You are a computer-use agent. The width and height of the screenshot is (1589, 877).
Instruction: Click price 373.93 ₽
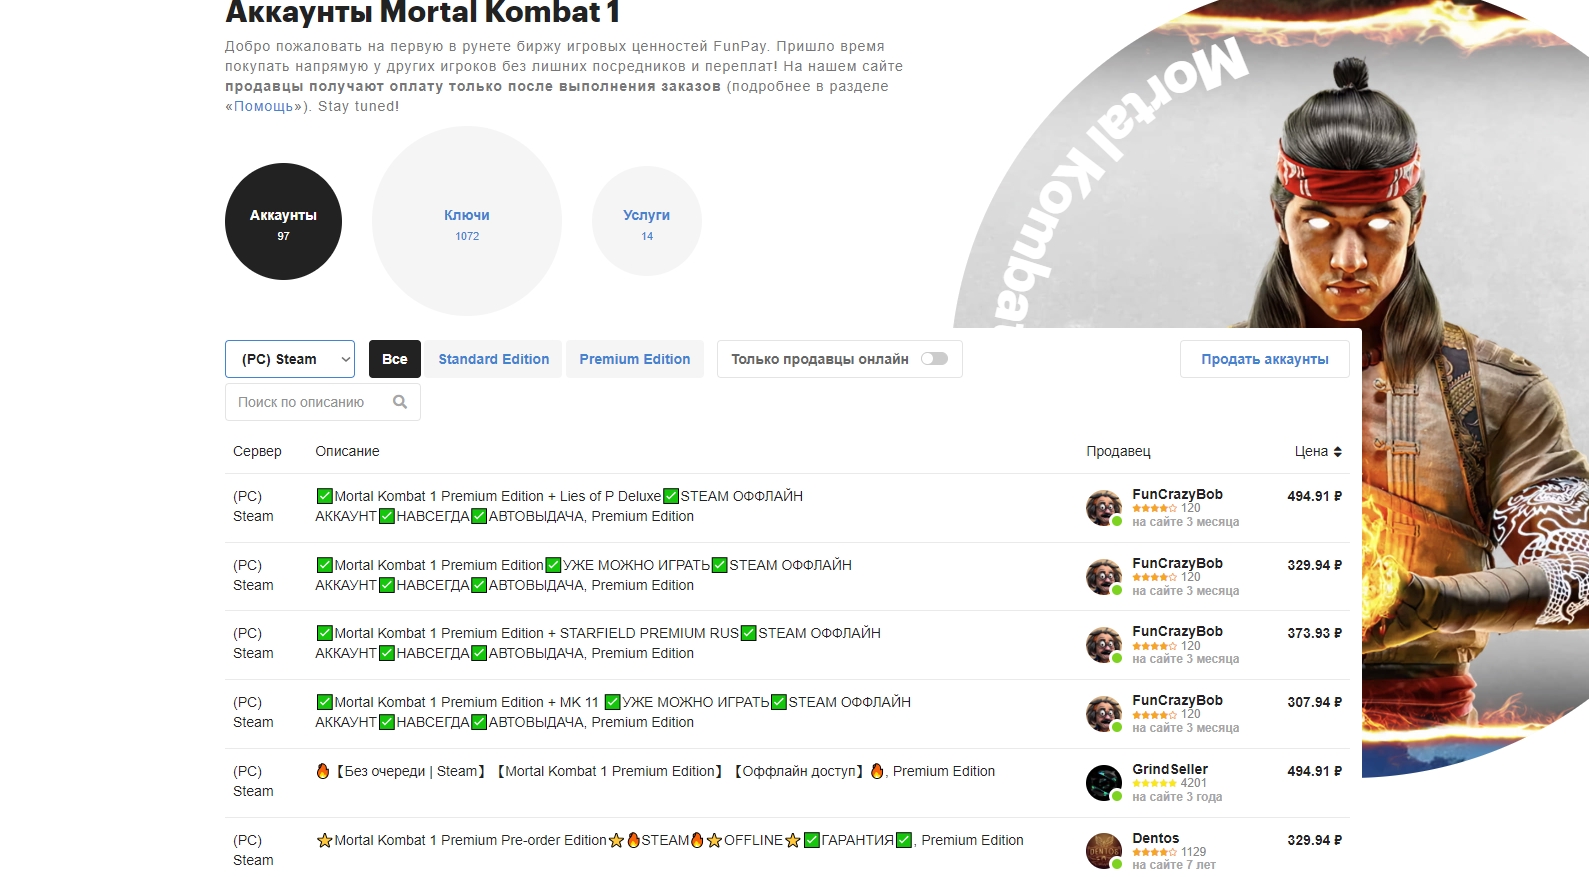(x=1314, y=633)
